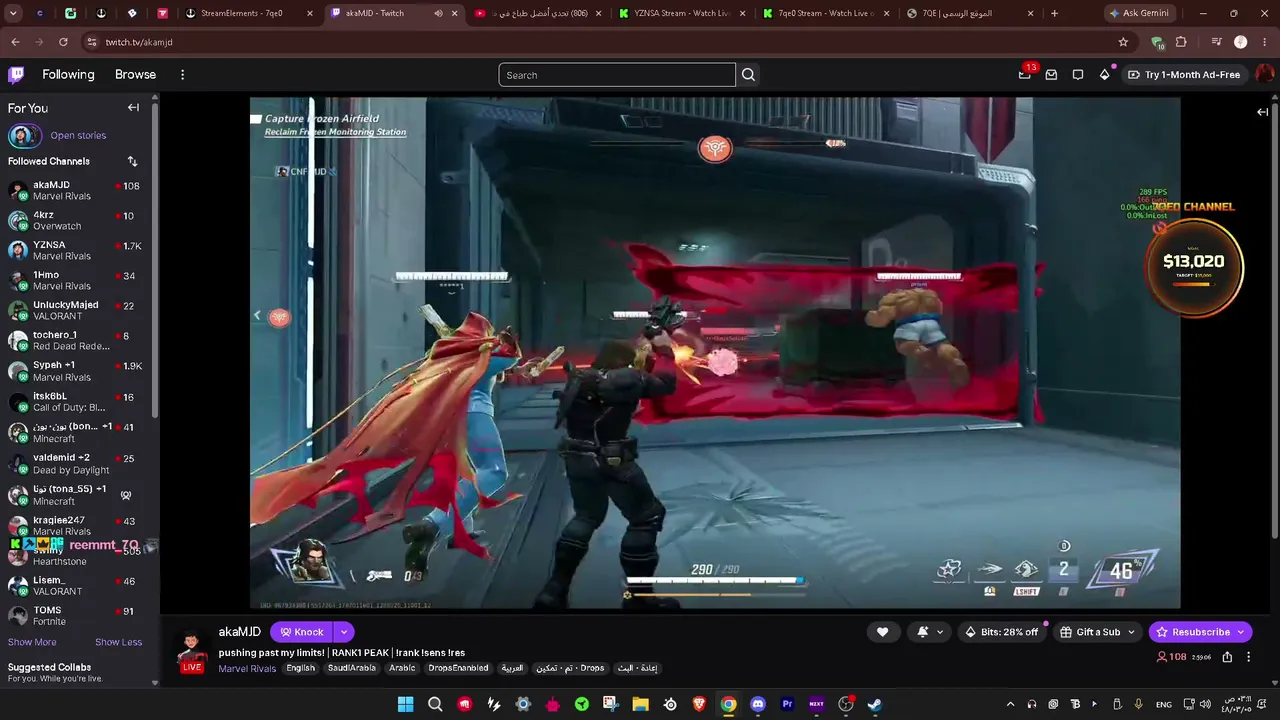
Task: Switch to the StreamElements tab
Action: [250, 14]
